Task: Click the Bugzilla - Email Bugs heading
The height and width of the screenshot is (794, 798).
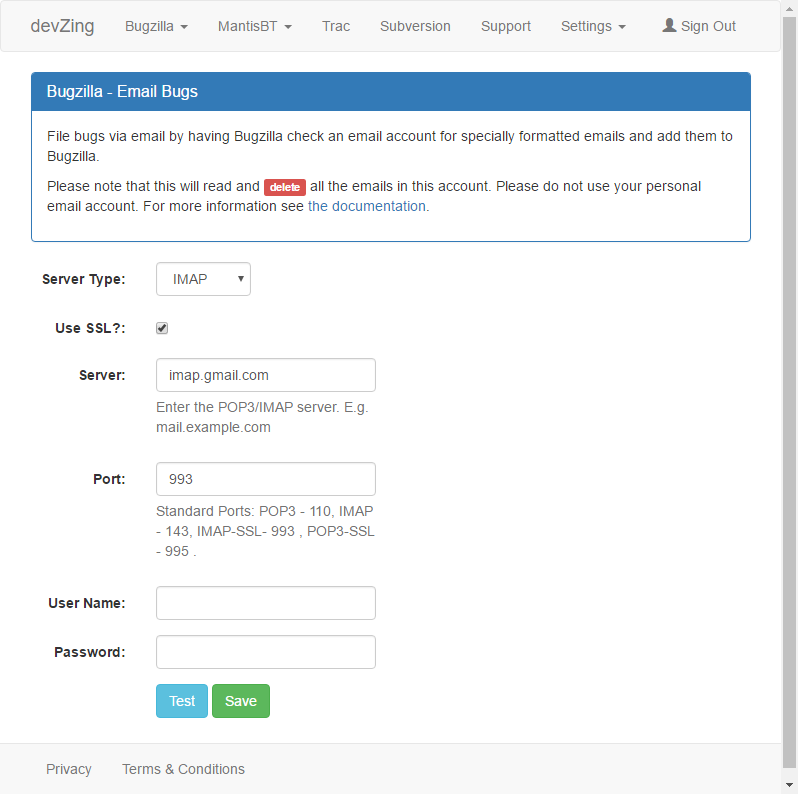Action: (122, 92)
